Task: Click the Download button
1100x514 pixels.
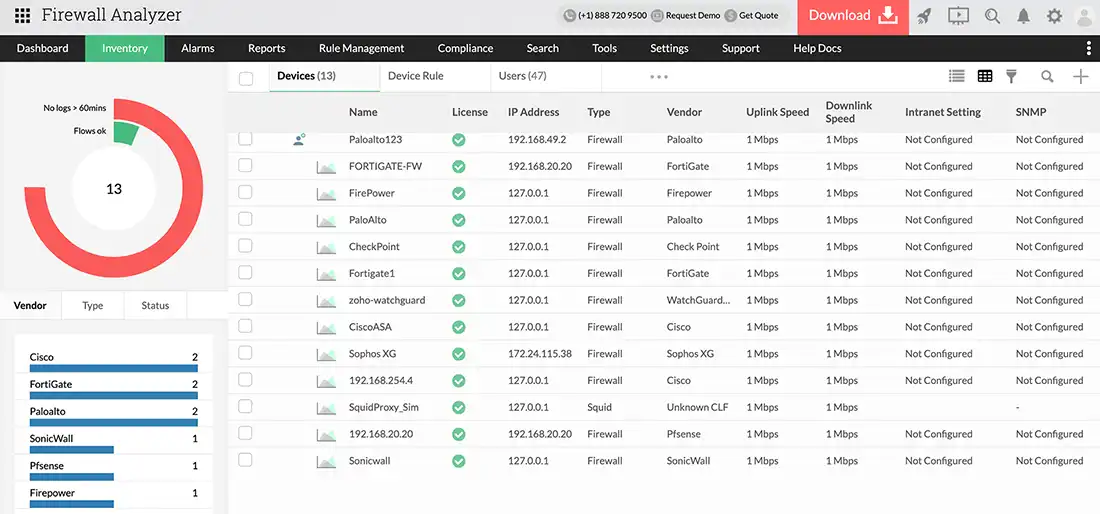Action: pyautogui.click(x=853, y=17)
